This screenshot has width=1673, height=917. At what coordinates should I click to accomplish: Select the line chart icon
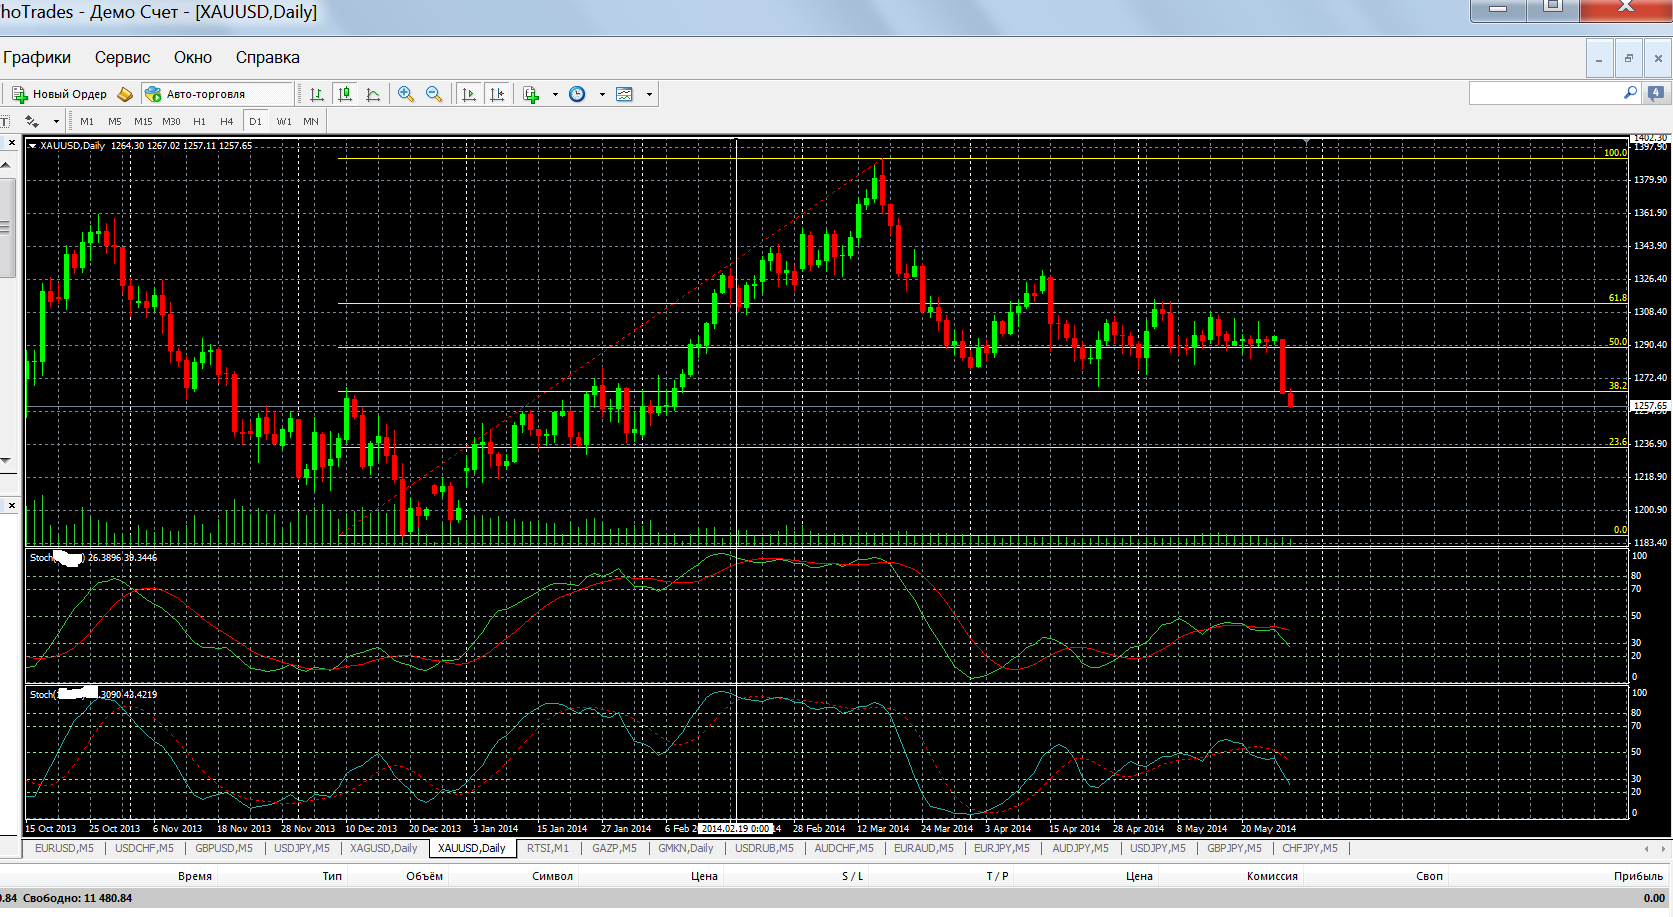373,94
